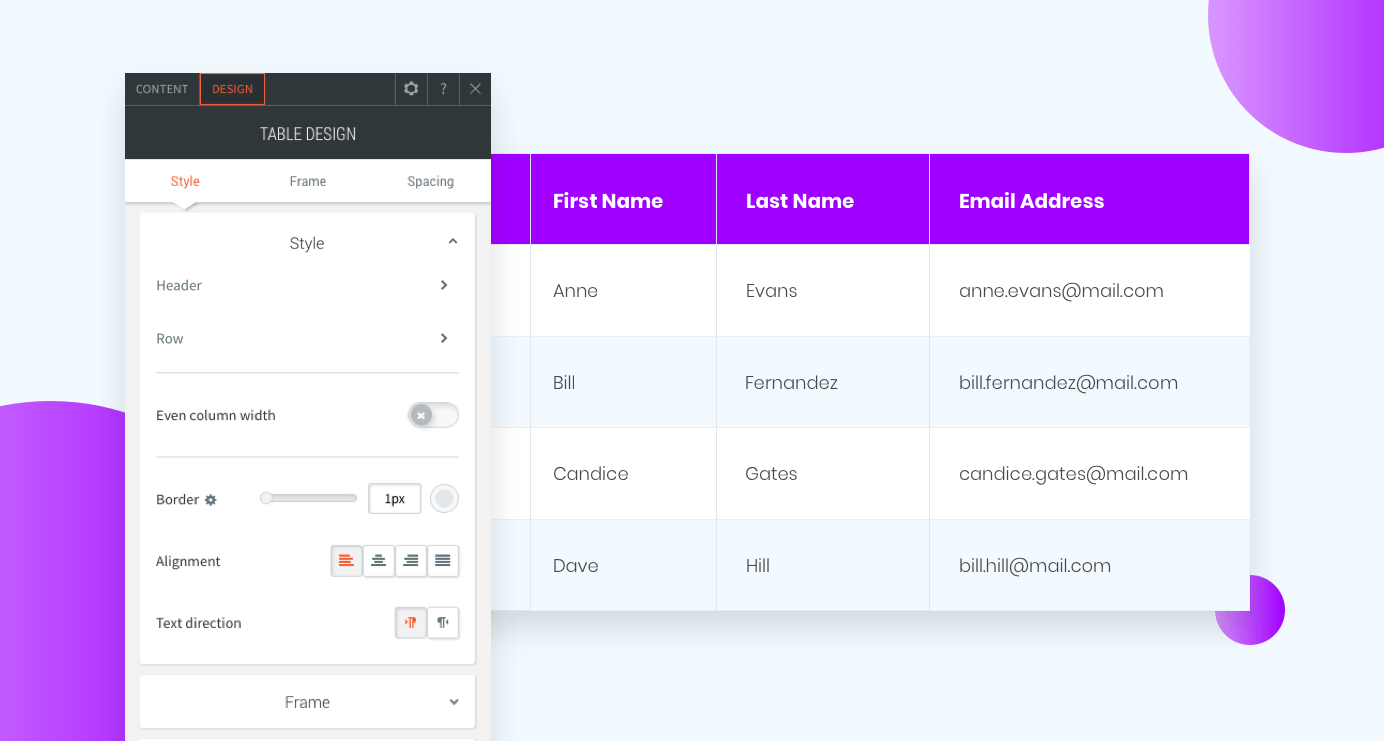Expand the Frame section
The width and height of the screenshot is (1384, 741).
click(x=307, y=702)
